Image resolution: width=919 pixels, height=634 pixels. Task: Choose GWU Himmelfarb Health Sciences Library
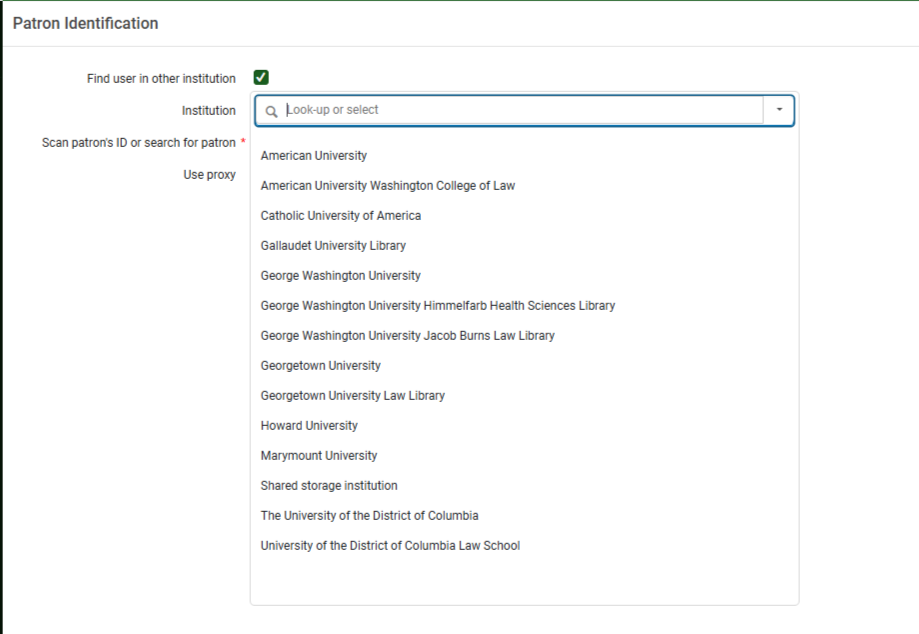pyautogui.click(x=438, y=306)
